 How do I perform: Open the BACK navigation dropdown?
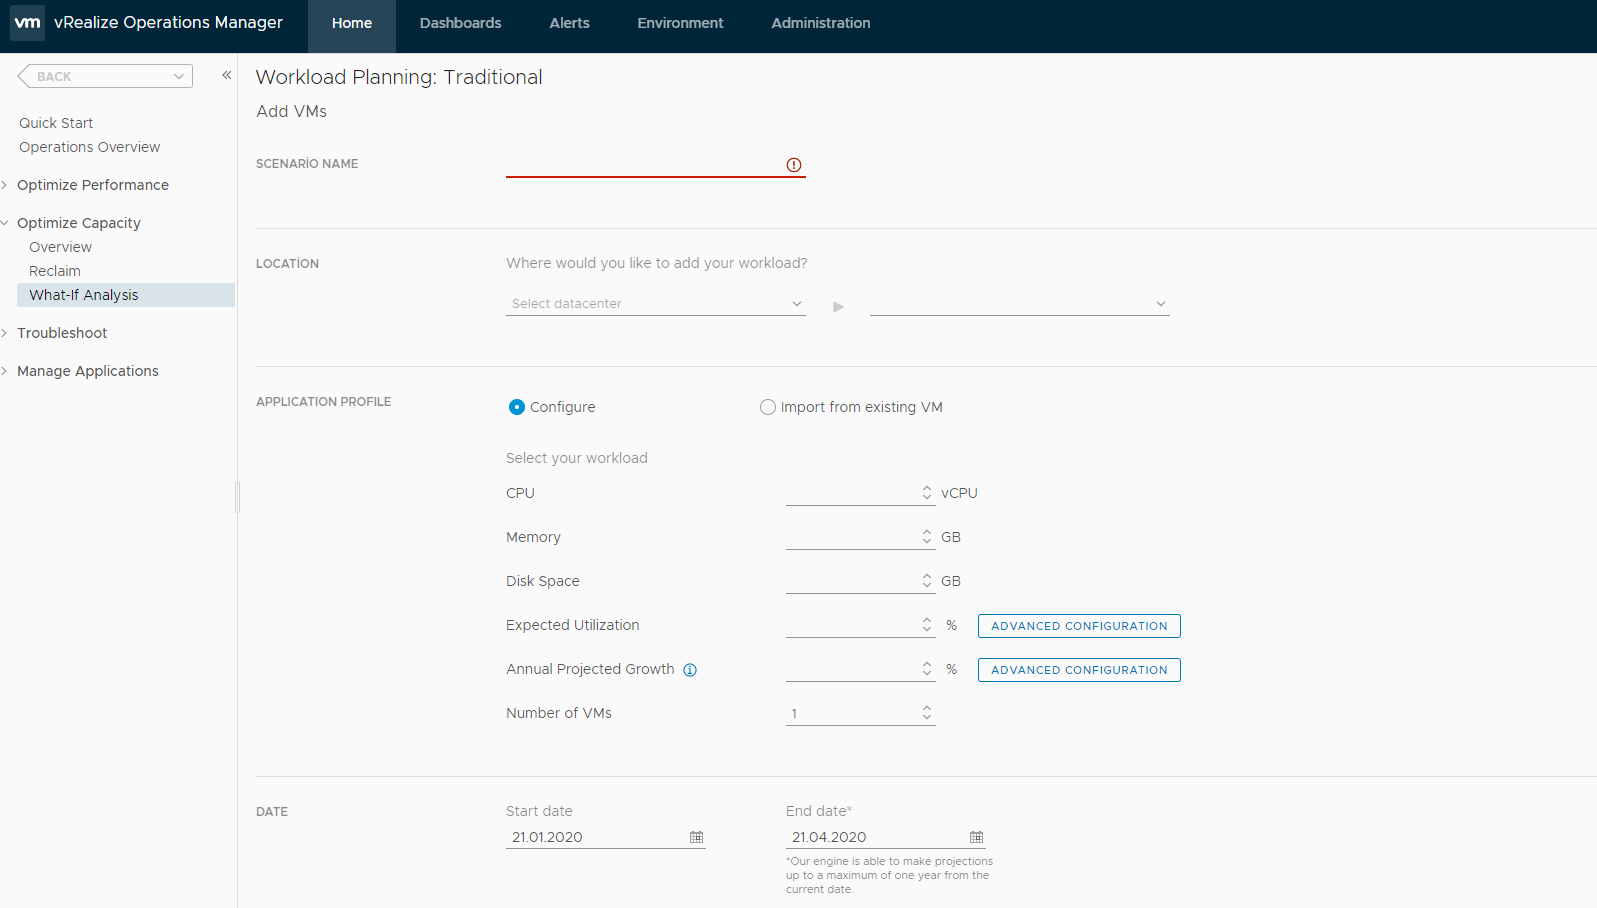click(x=106, y=76)
